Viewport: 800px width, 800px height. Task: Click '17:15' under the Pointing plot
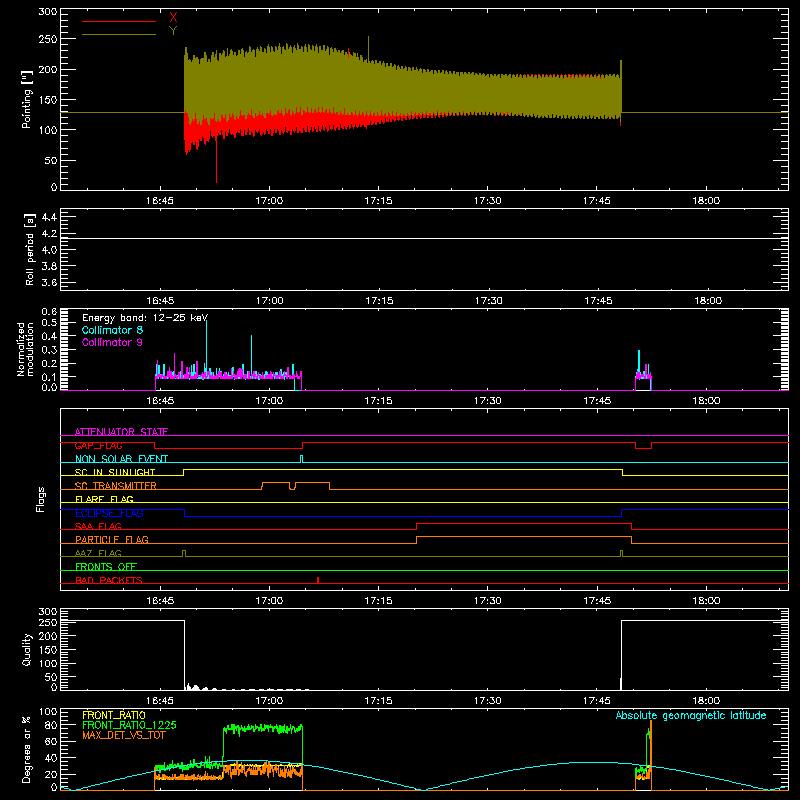click(378, 201)
